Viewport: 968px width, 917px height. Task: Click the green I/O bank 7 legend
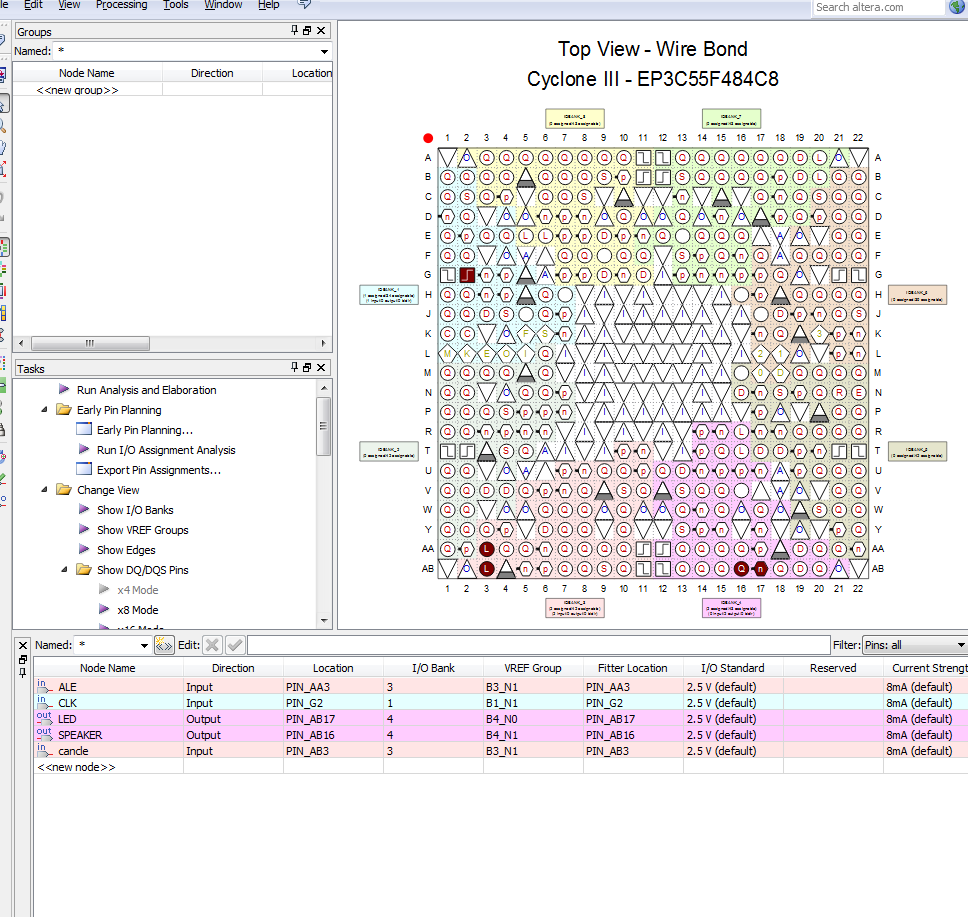pos(732,119)
